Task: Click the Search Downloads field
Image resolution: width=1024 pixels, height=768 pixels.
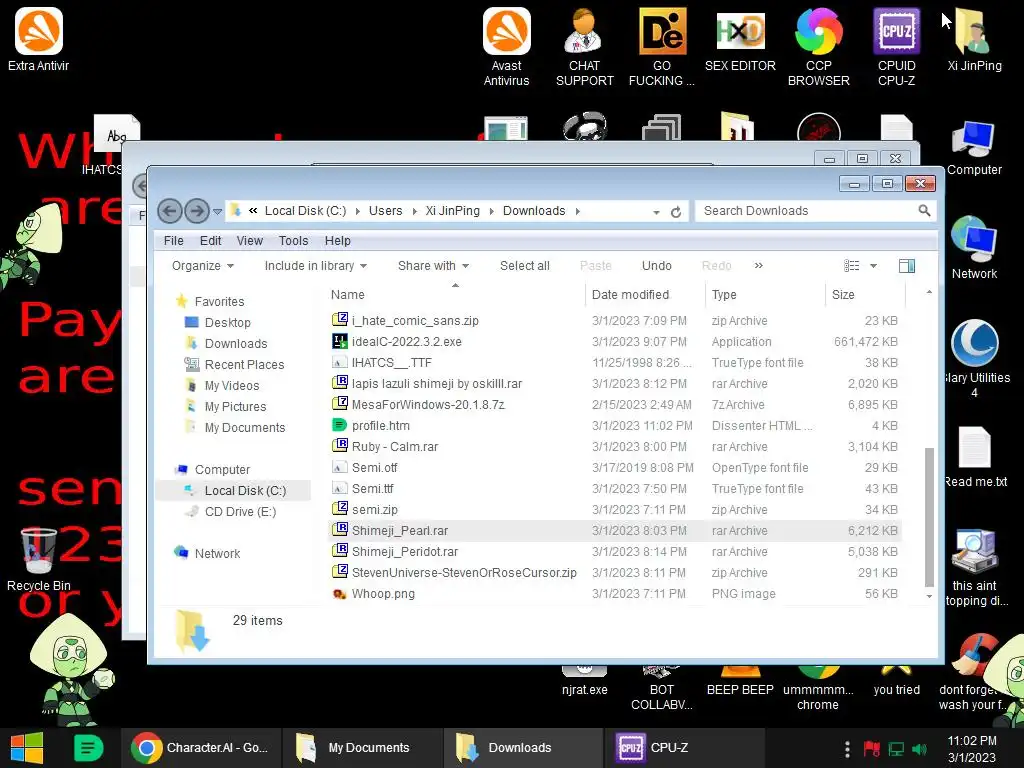Action: coord(808,211)
